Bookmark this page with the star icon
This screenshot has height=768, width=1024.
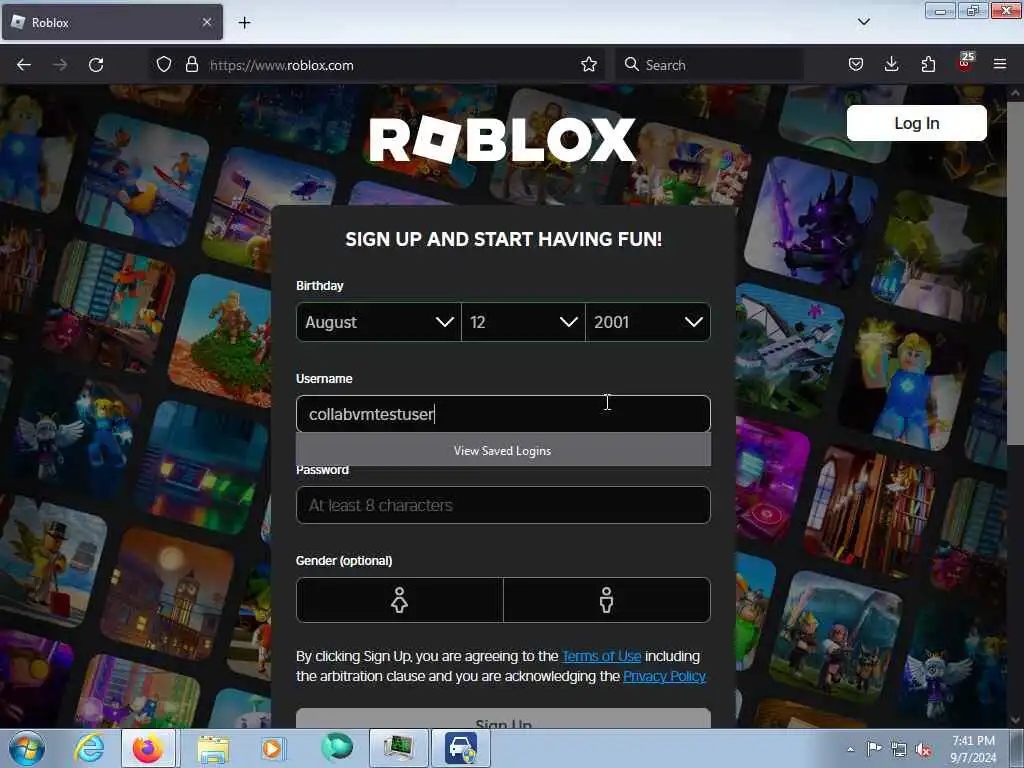[x=588, y=64]
